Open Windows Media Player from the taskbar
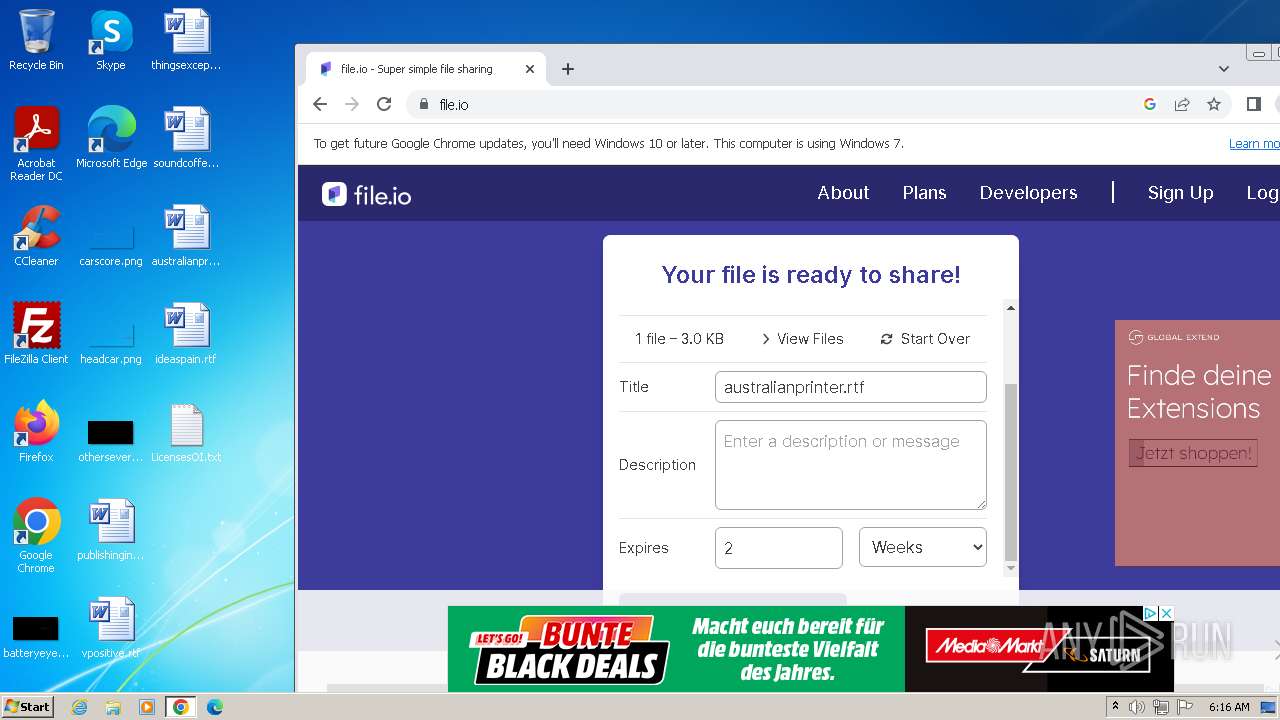The height and width of the screenshot is (720, 1280). pos(147,707)
